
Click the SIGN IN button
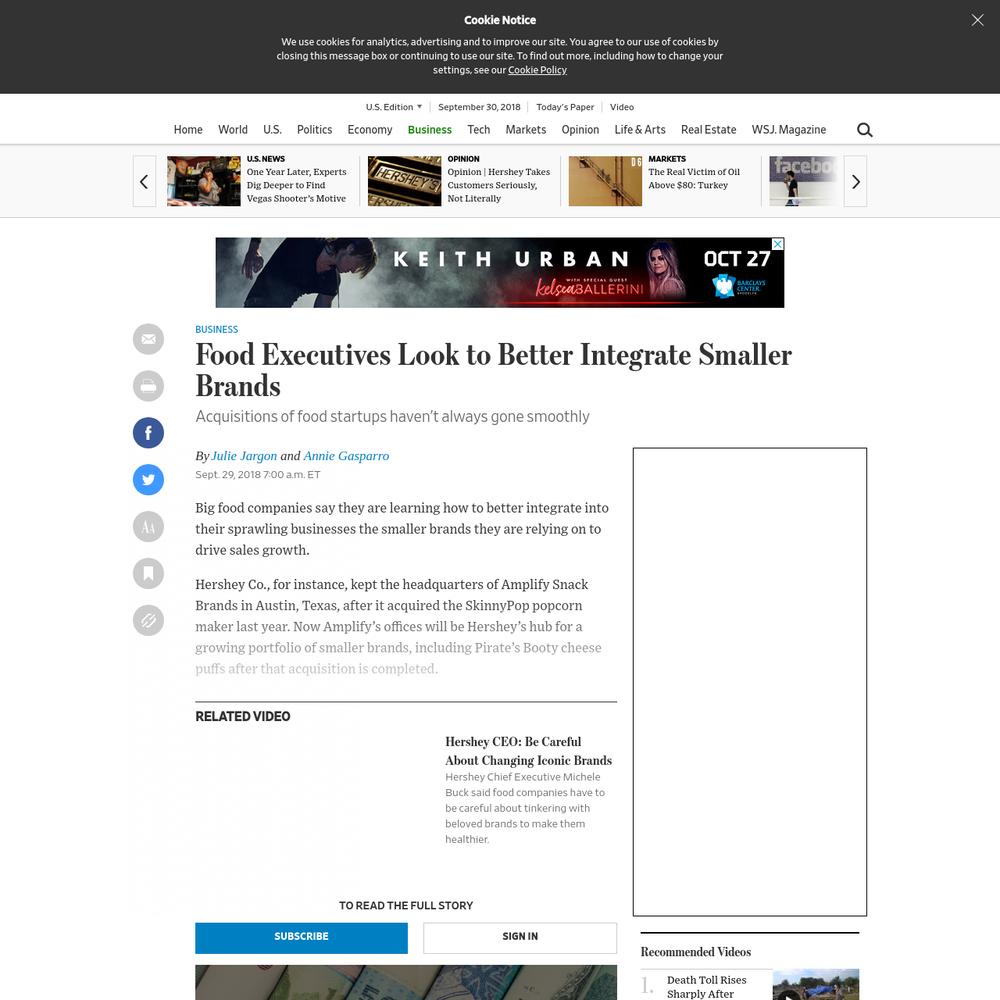520,938
